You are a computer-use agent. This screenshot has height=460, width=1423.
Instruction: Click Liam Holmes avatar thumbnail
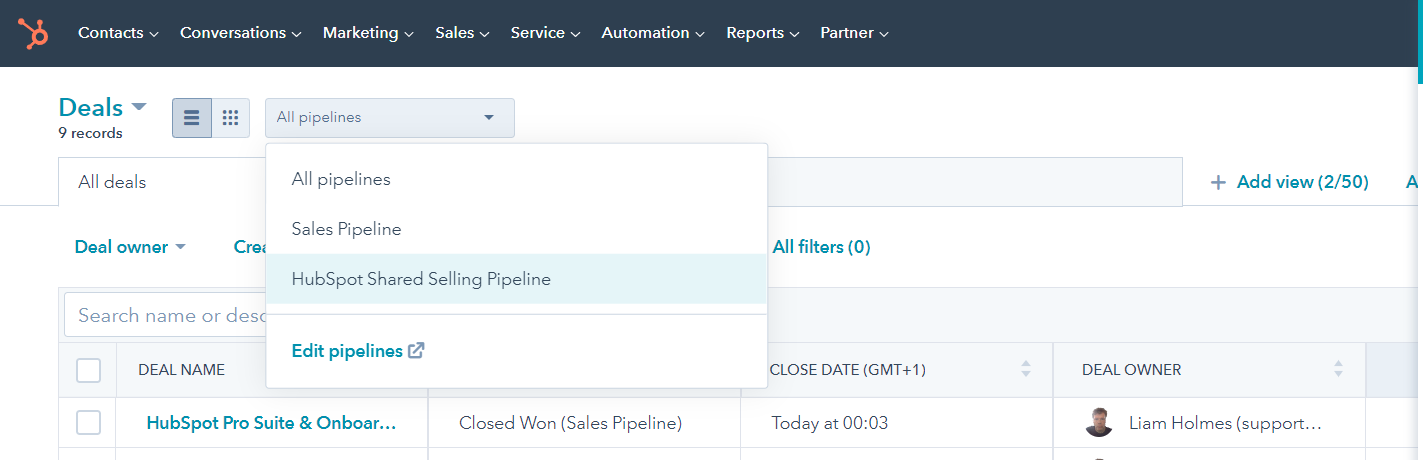coord(1099,423)
